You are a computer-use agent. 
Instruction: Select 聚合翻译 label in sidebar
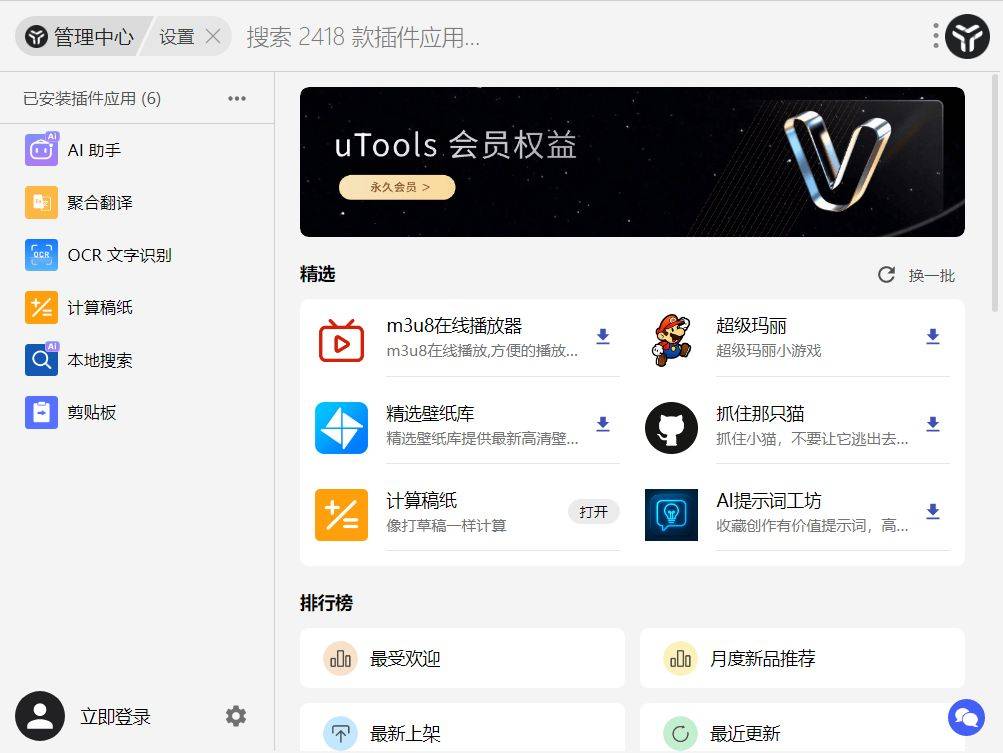click(x=100, y=203)
